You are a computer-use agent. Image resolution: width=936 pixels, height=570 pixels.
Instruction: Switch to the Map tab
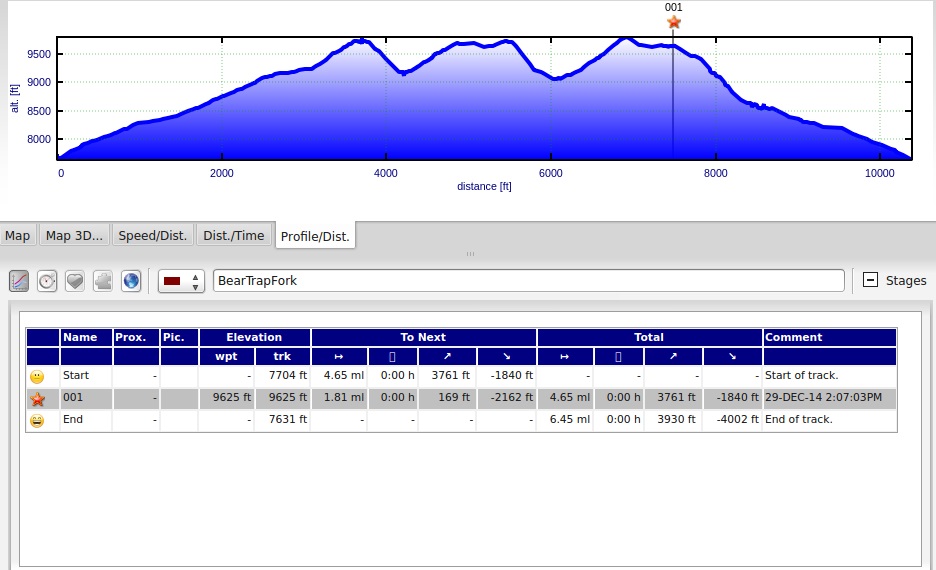pos(18,236)
